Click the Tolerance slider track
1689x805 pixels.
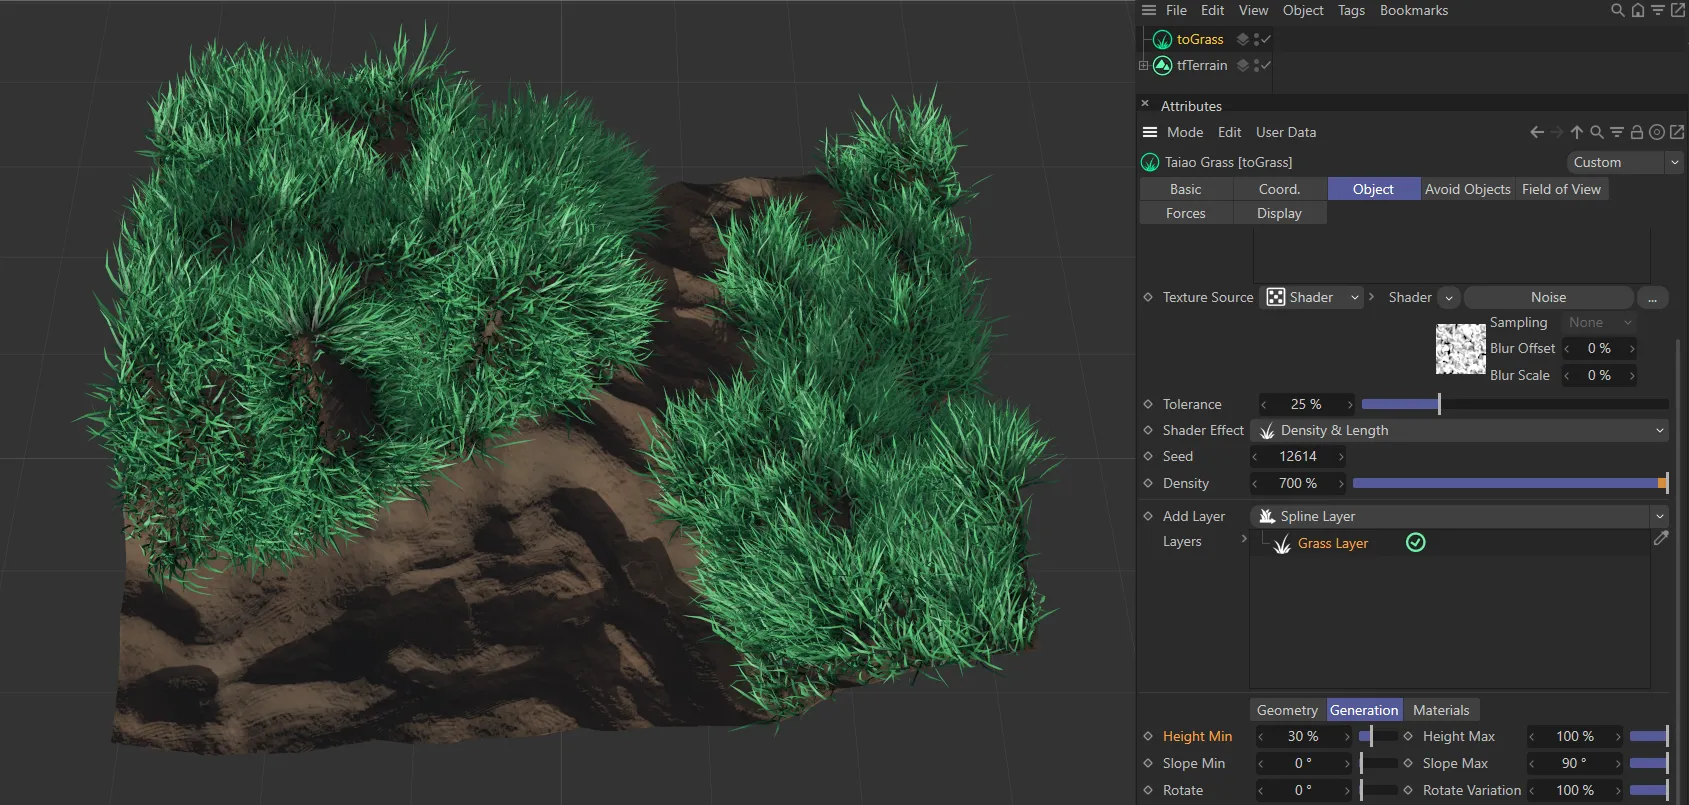(x=1514, y=404)
